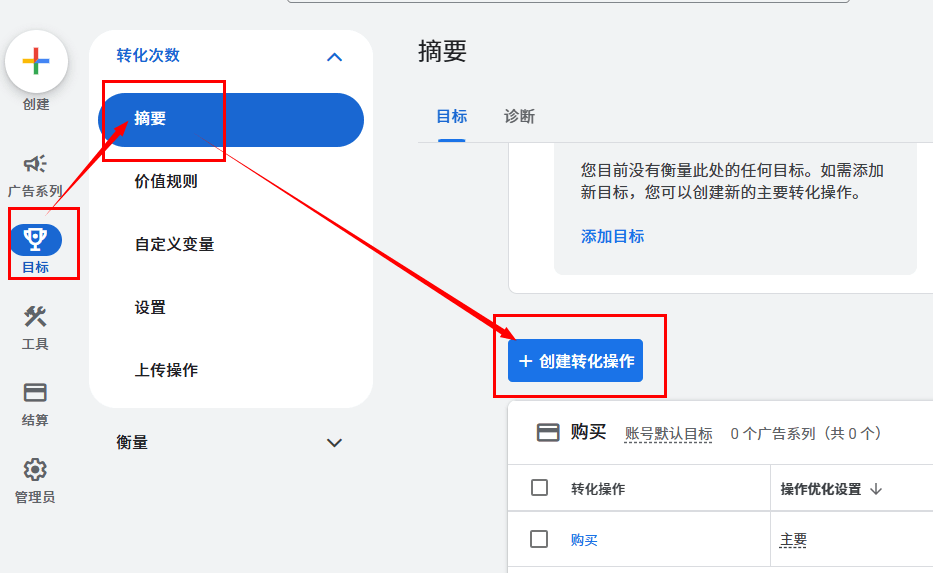933x573 pixels.
Task: Click the card icon beside 购买 heading
Action: pos(548,433)
